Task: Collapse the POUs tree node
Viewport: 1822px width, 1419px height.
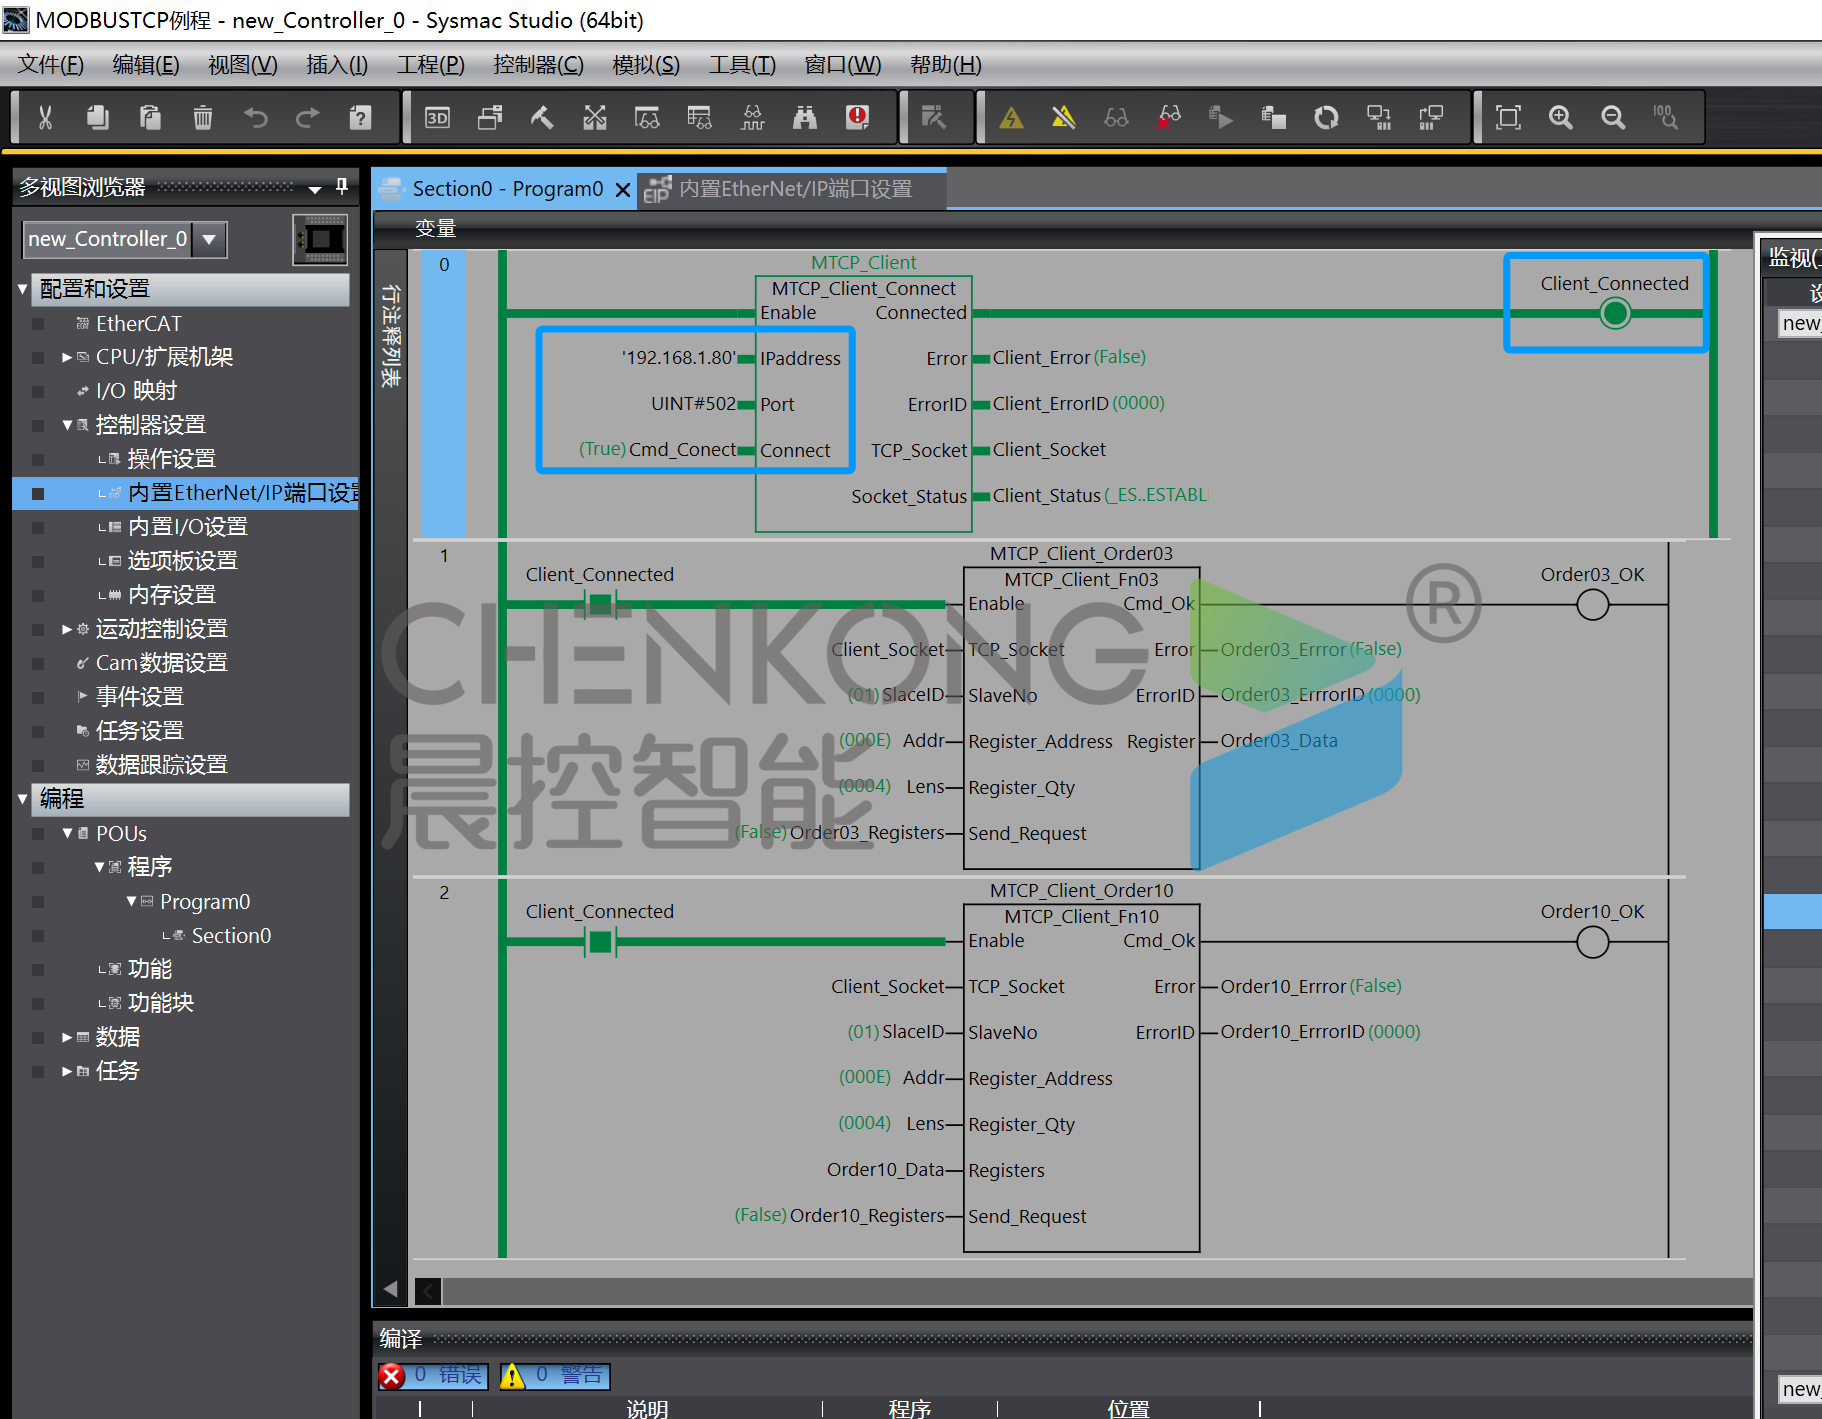Action: [67, 833]
